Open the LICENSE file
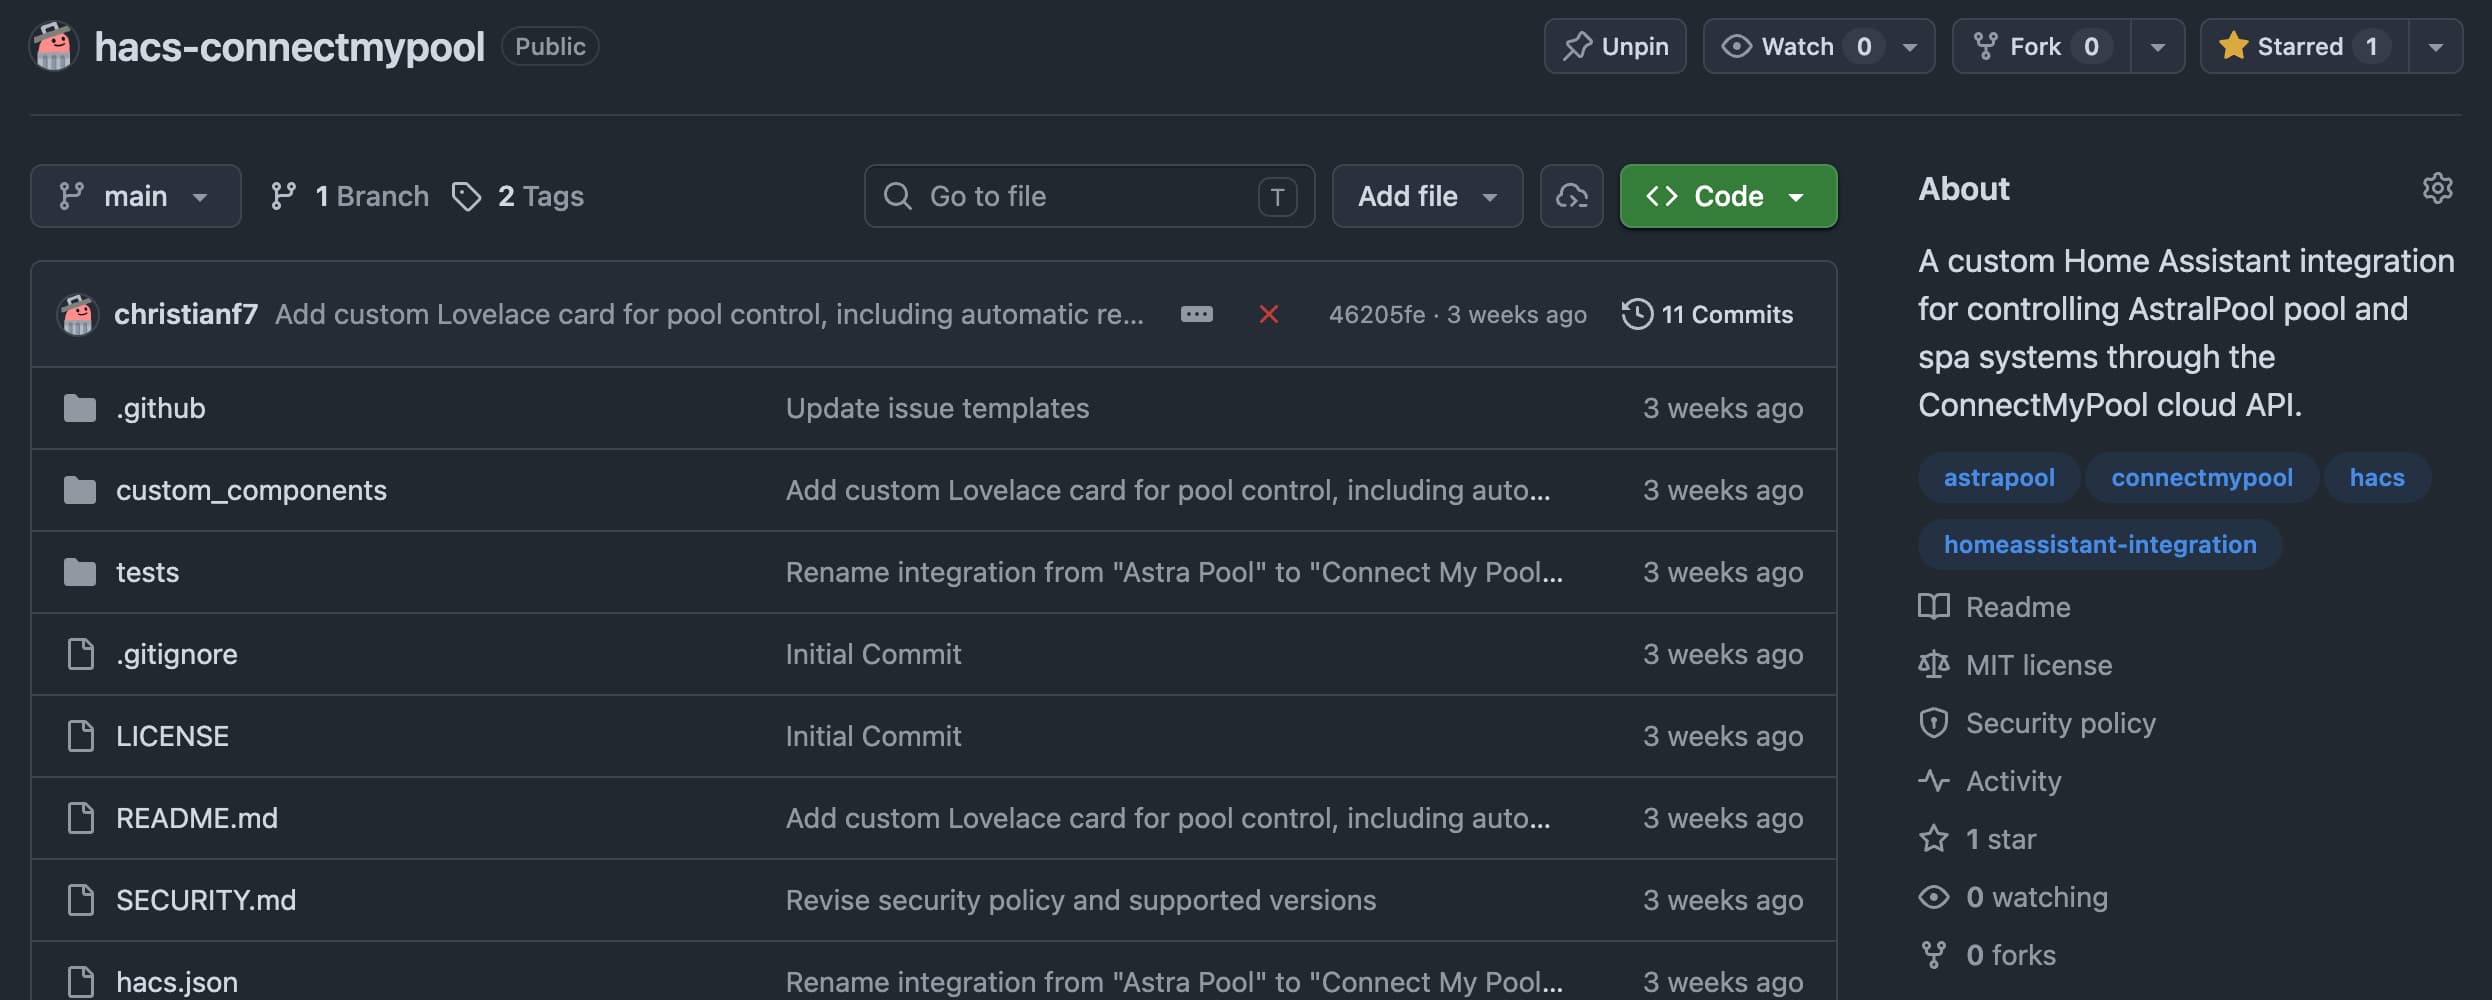 pyautogui.click(x=172, y=736)
